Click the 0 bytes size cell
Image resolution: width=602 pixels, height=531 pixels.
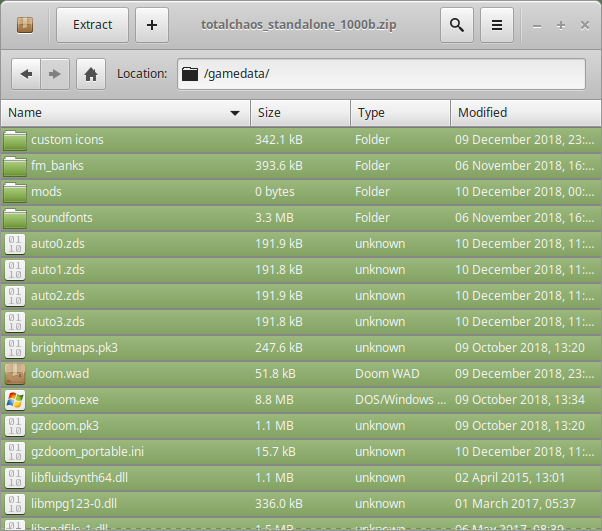(x=275, y=192)
